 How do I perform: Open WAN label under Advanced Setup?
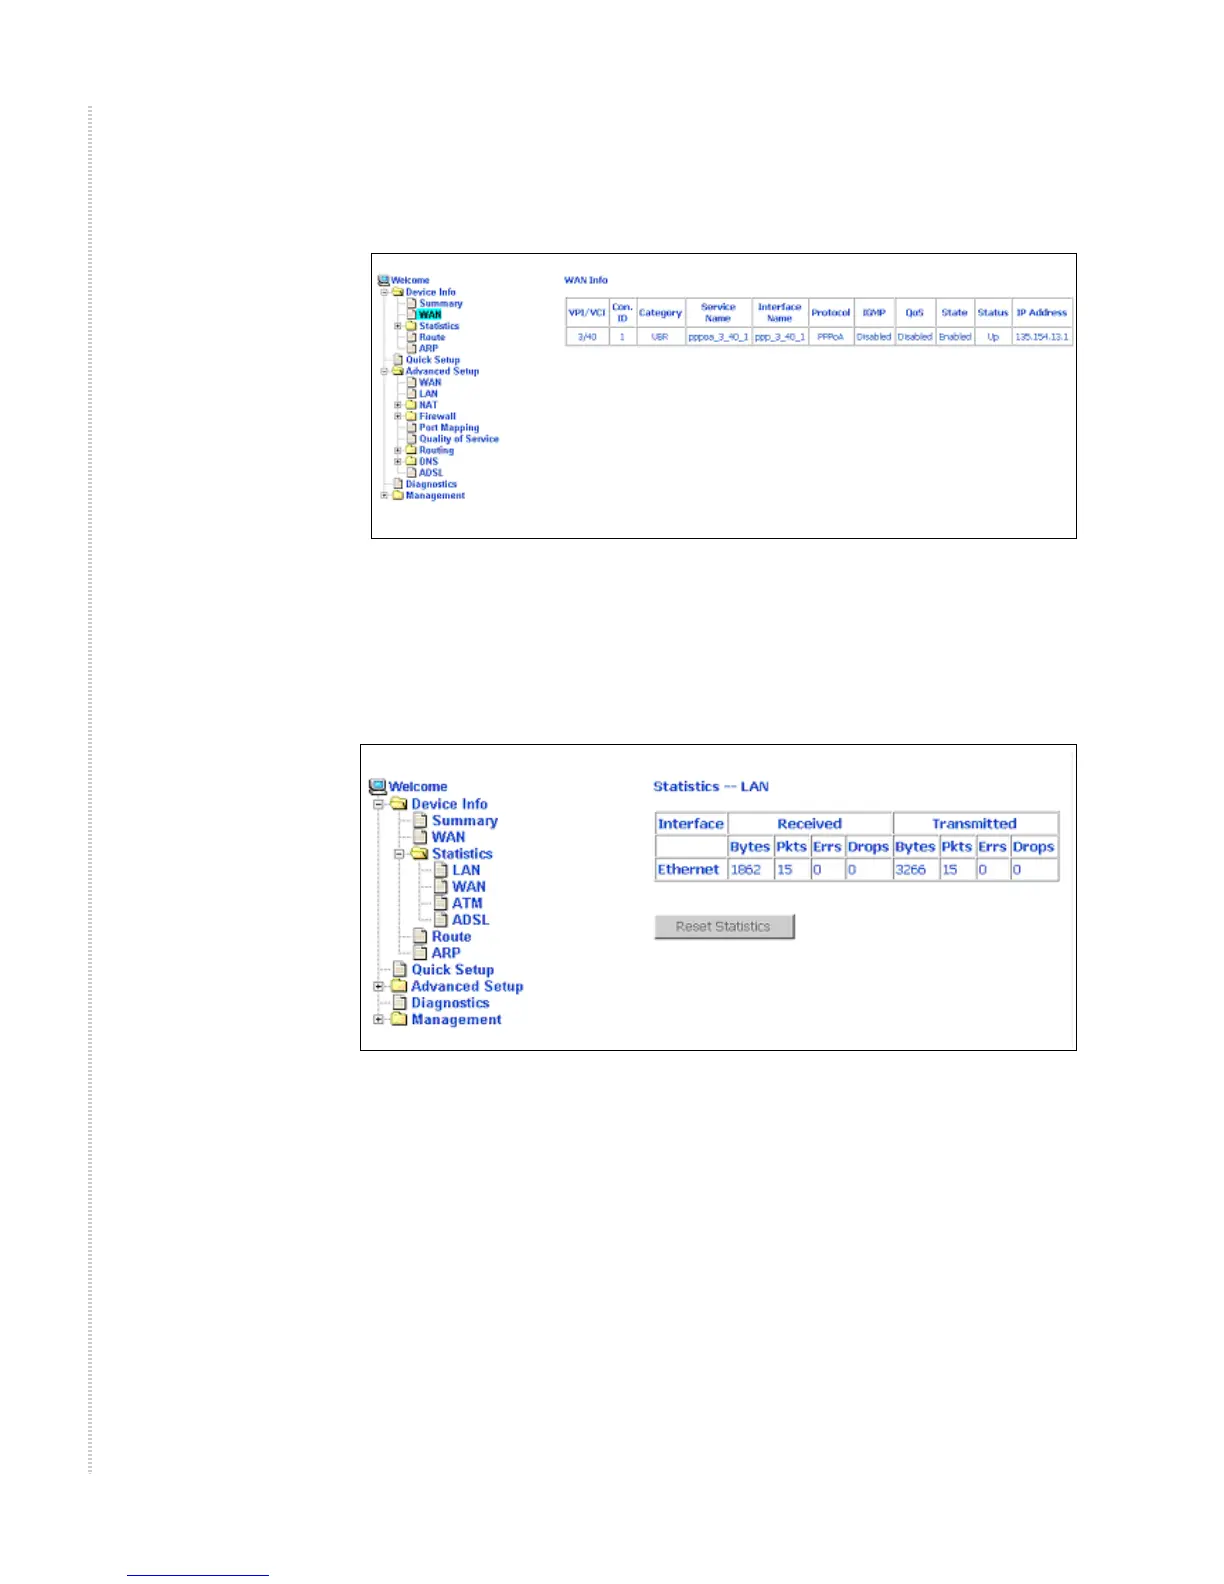coord(430,382)
